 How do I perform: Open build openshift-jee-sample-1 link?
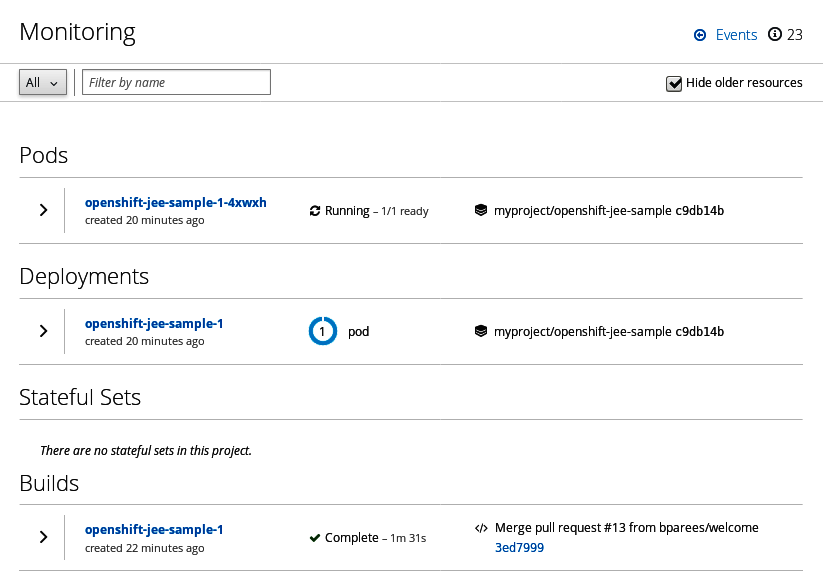click(x=154, y=530)
